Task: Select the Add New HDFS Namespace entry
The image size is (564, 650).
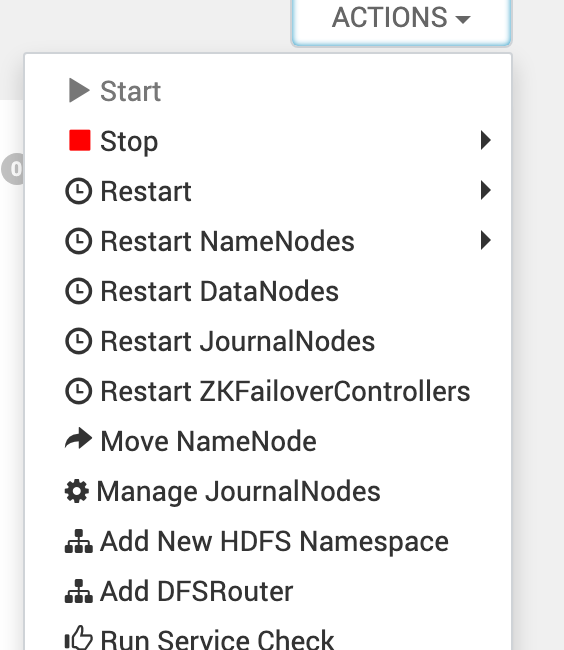Action: [x=268, y=541]
